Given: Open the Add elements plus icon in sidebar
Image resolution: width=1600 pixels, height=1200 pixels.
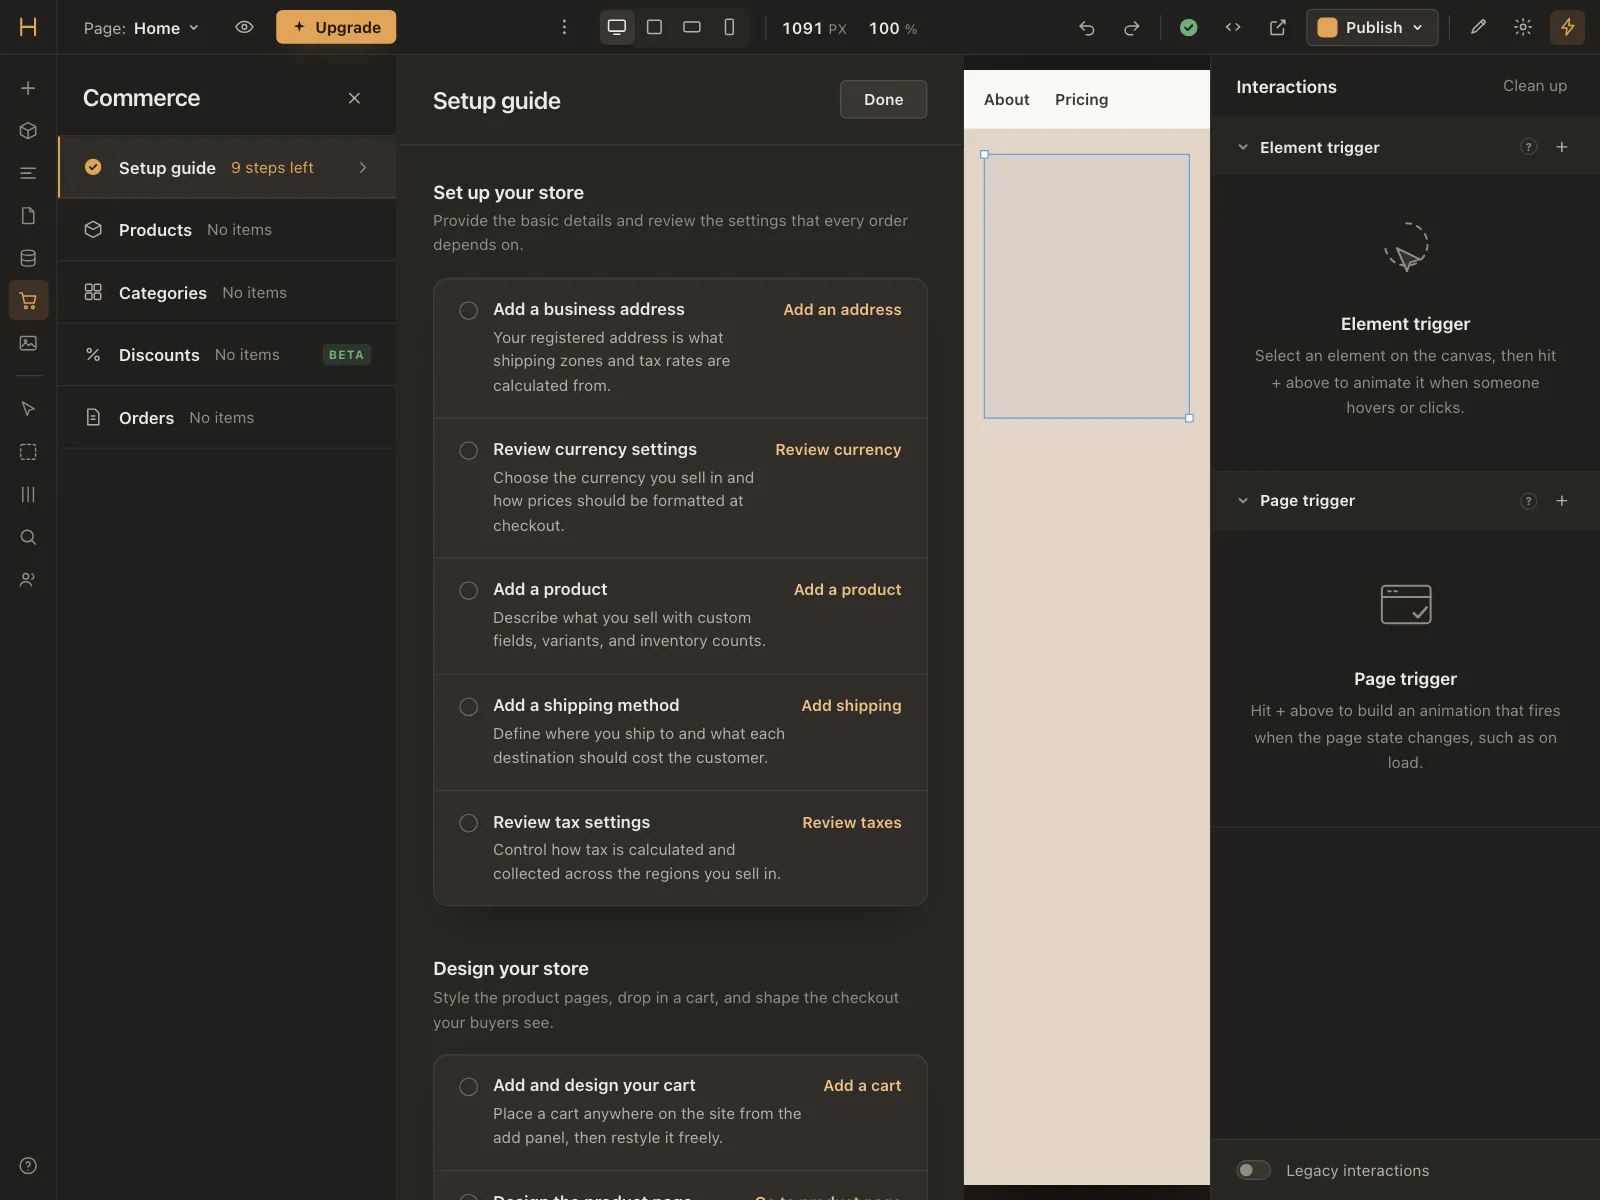Looking at the screenshot, I should pos(28,88).
